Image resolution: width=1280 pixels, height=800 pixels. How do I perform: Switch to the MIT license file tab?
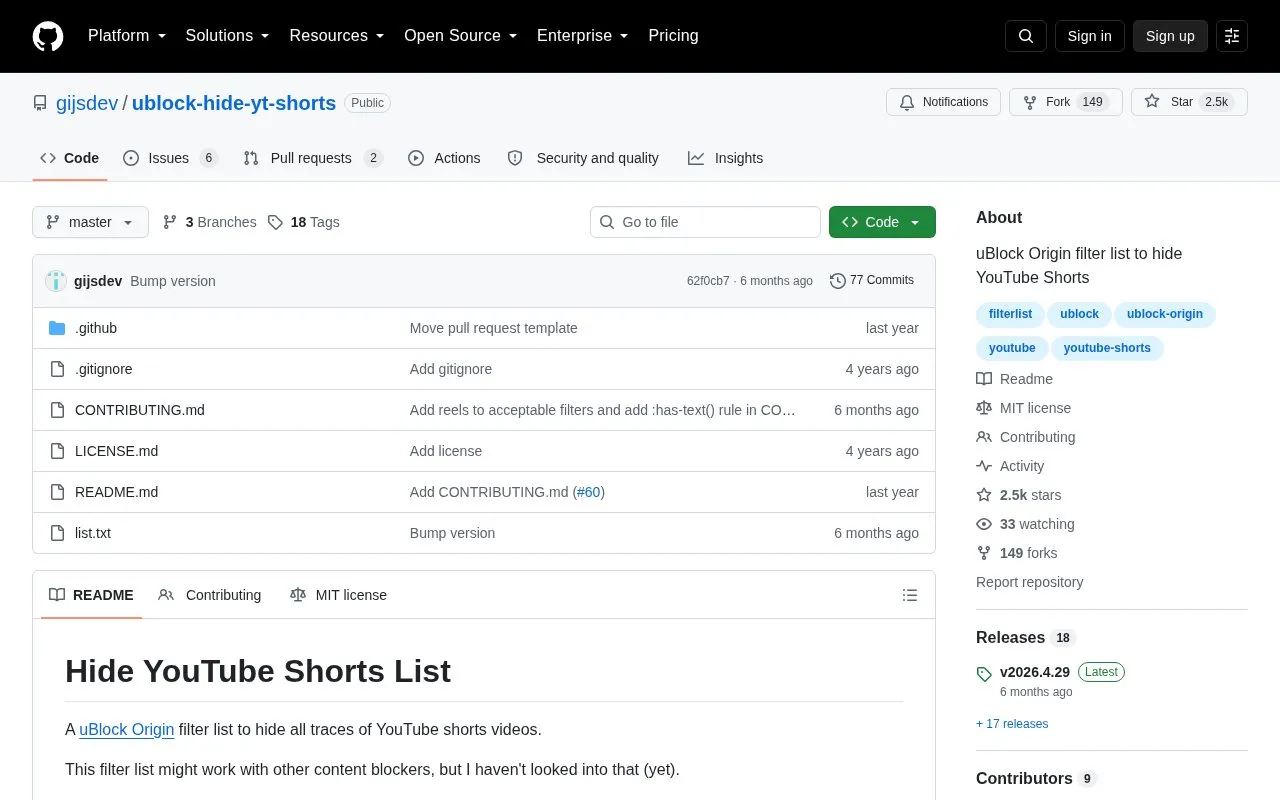pyautogui.click(x=338, y=595)
